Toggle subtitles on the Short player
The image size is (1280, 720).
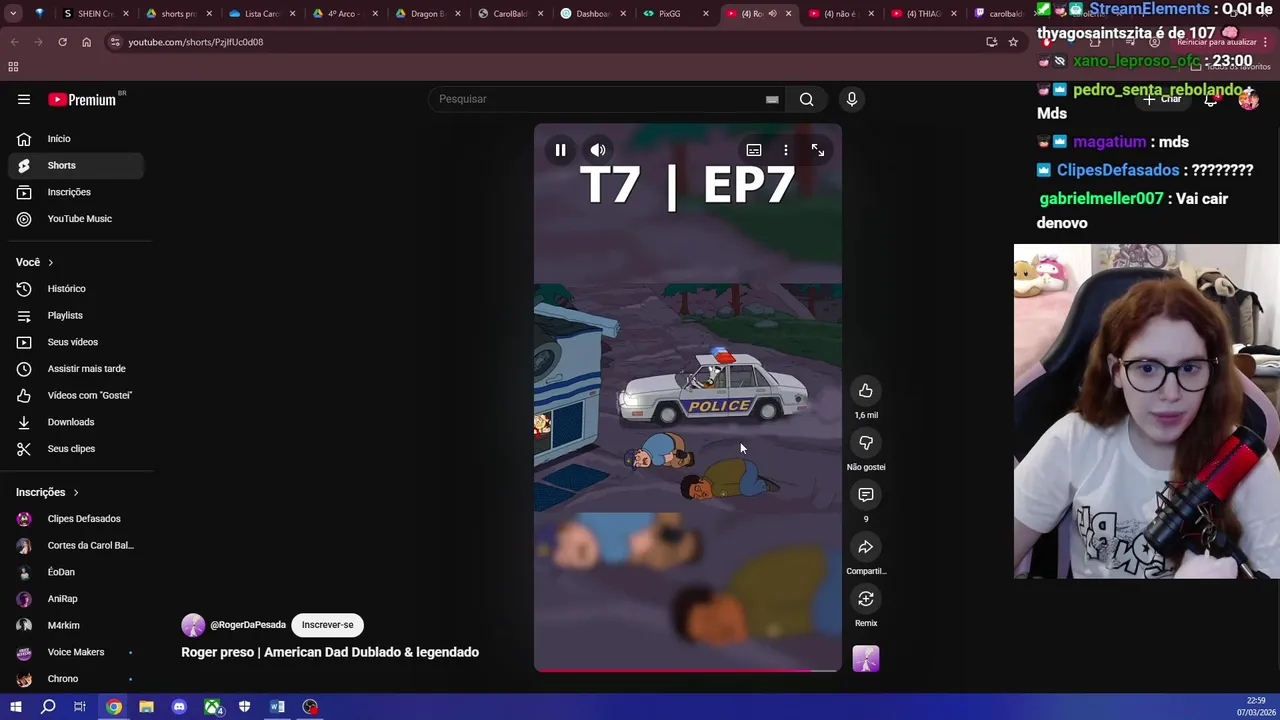click(x=754, y=150)
